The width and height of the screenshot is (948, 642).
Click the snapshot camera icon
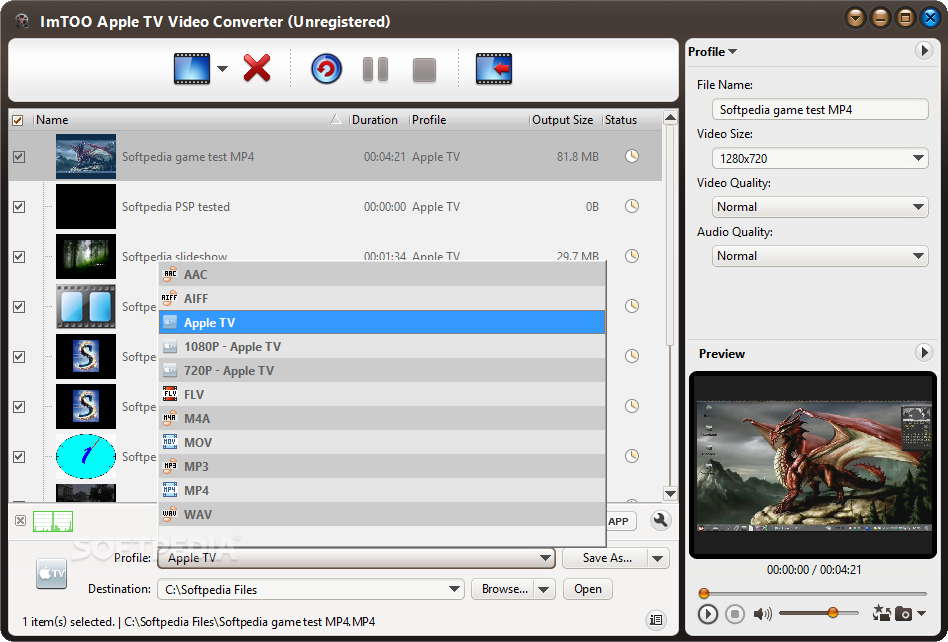click(903, 614)
